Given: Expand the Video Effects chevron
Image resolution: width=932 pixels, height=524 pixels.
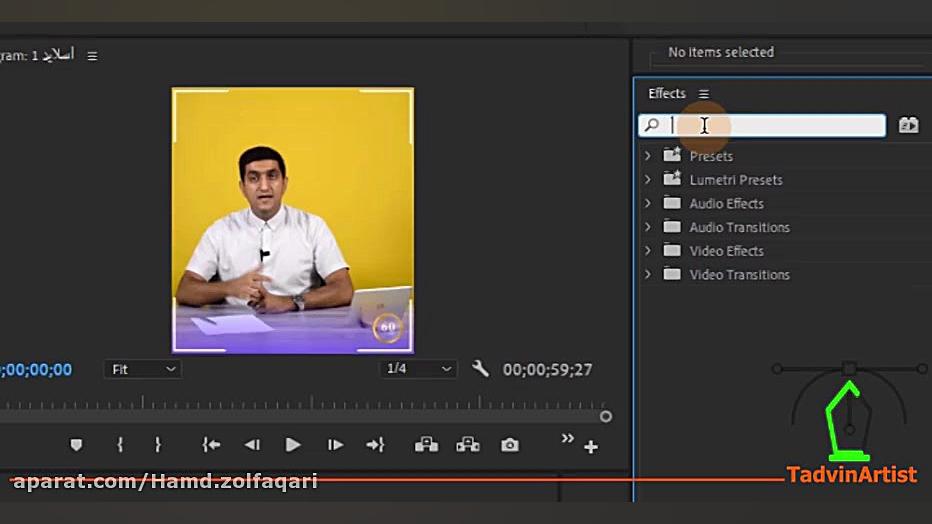Looking at the screenshot, I should pos(648,251).
